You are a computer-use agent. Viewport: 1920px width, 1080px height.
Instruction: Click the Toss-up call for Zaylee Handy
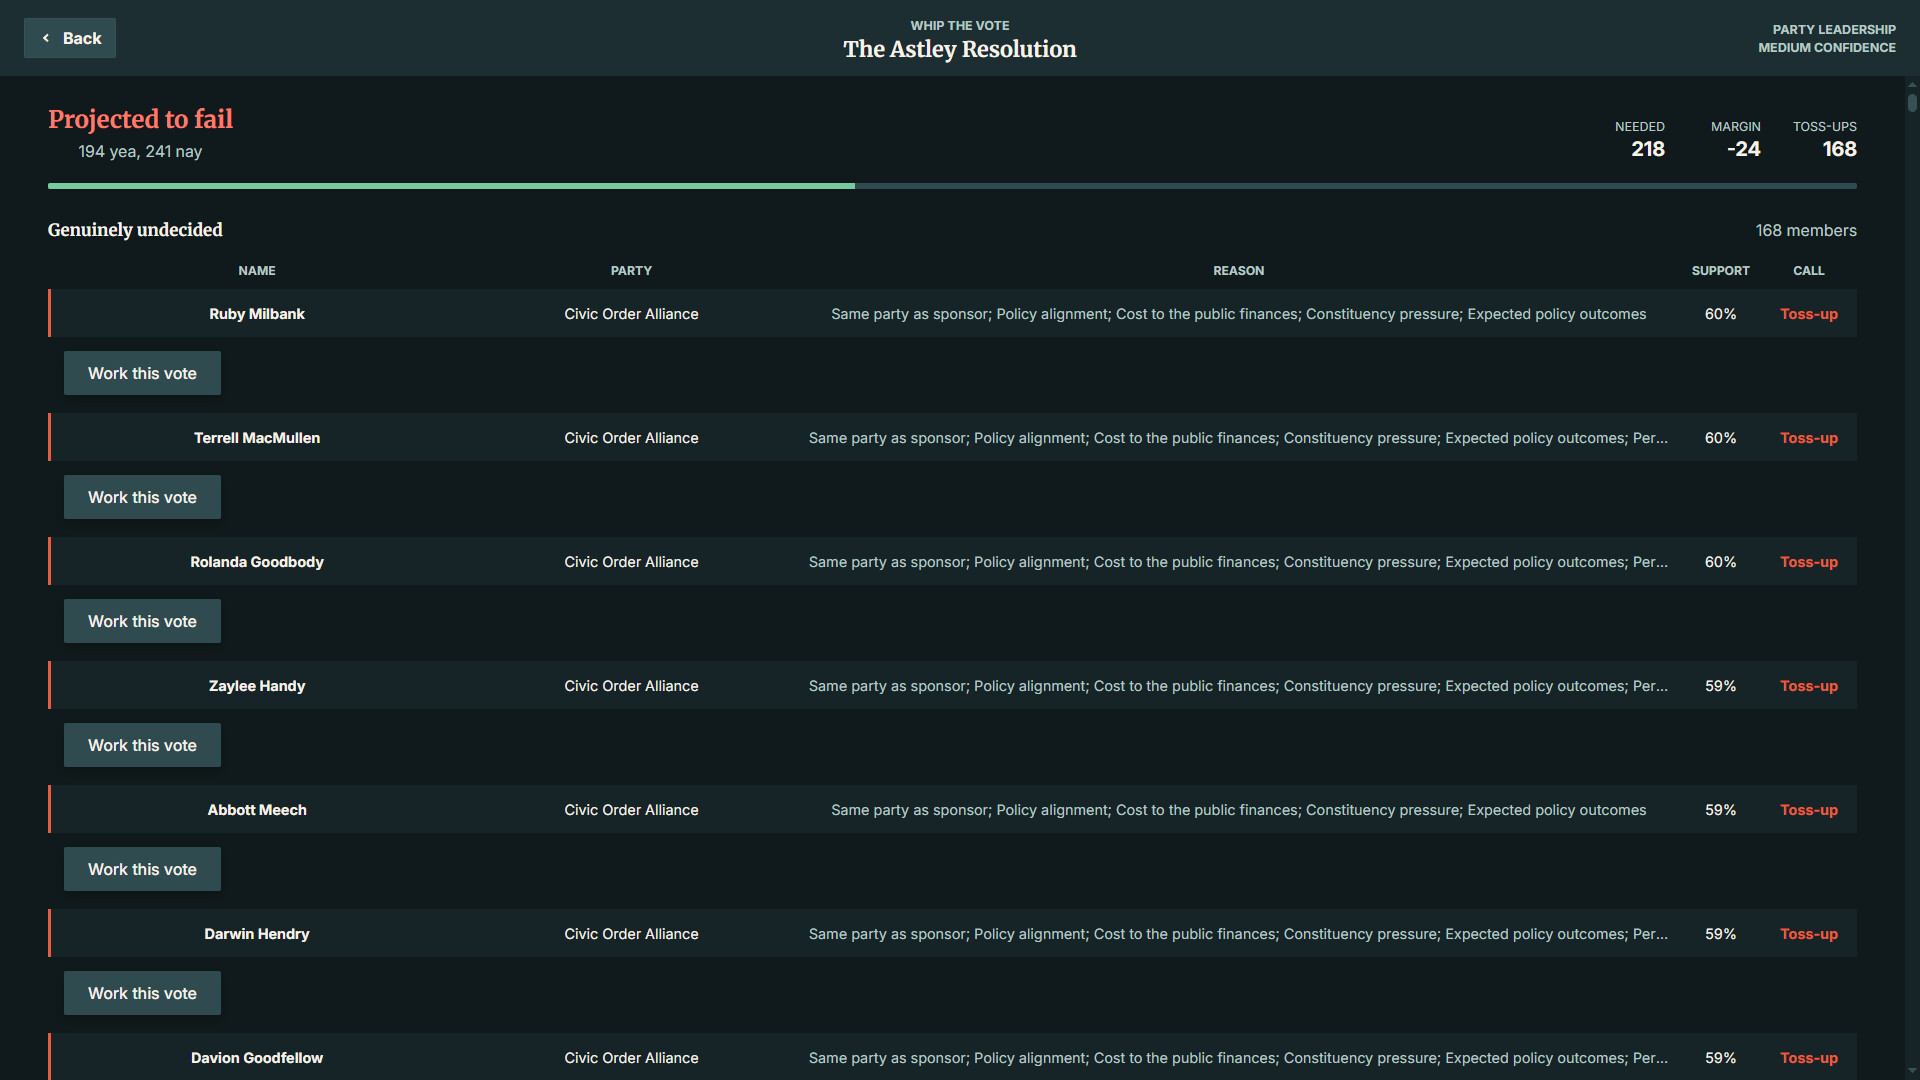(1808, 686)
